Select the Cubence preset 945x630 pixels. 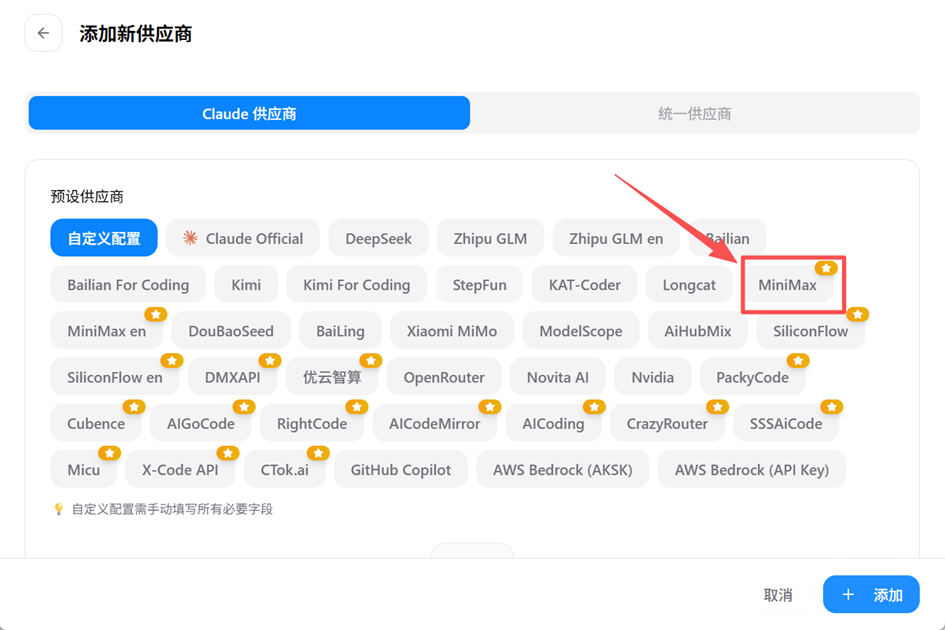(x=96, y=424)
